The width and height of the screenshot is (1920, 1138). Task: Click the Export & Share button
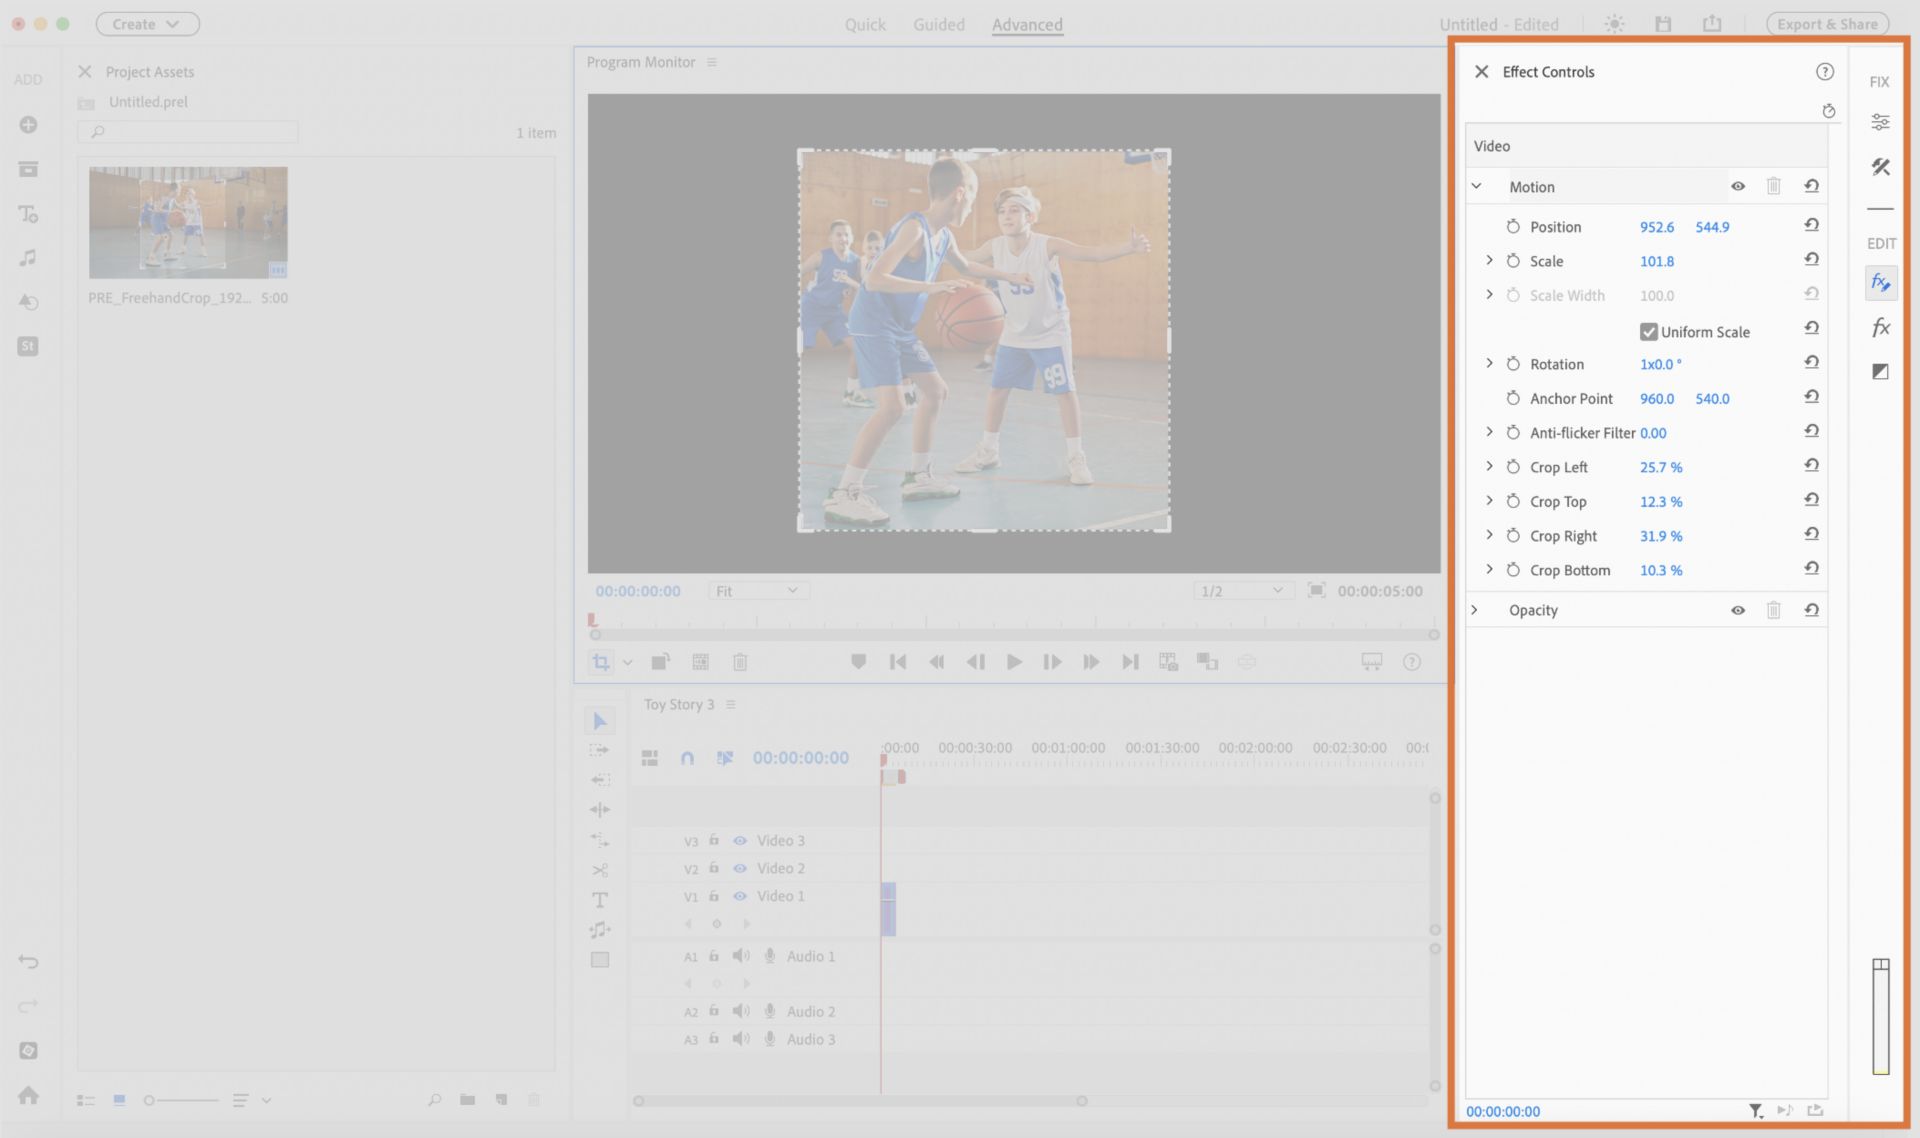point(1827,24)
